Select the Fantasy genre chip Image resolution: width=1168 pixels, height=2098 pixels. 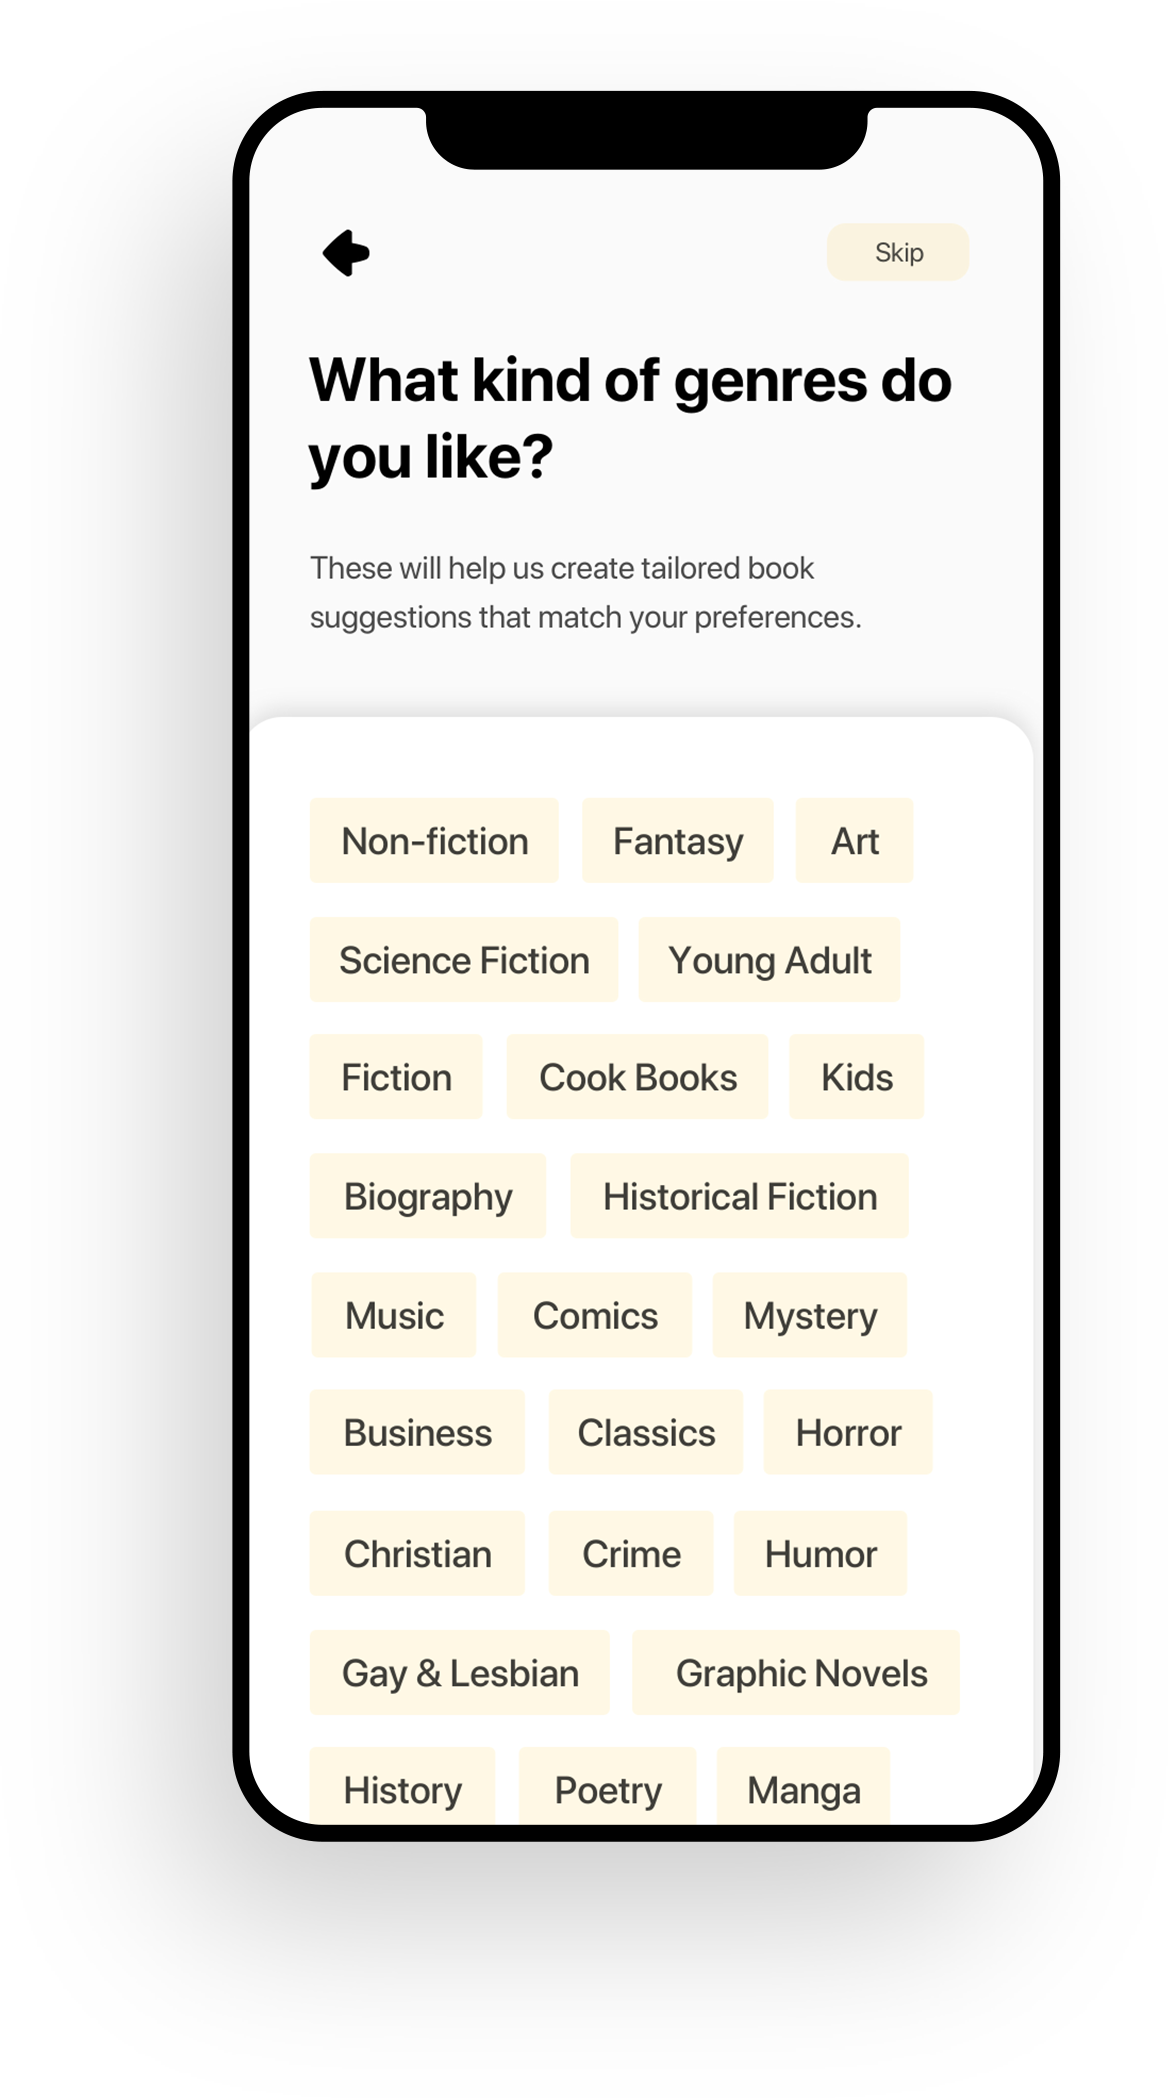coord(678,841)
